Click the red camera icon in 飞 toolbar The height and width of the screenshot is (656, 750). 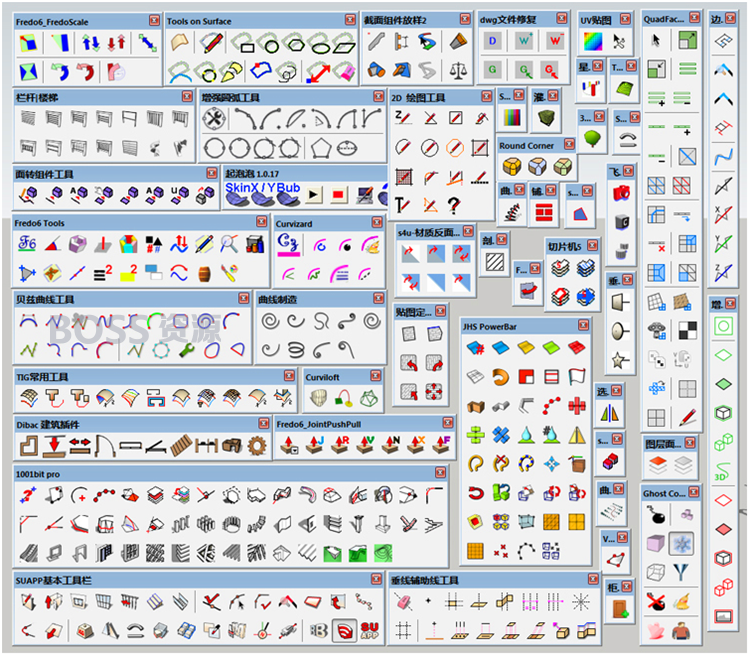click(622, 193)
